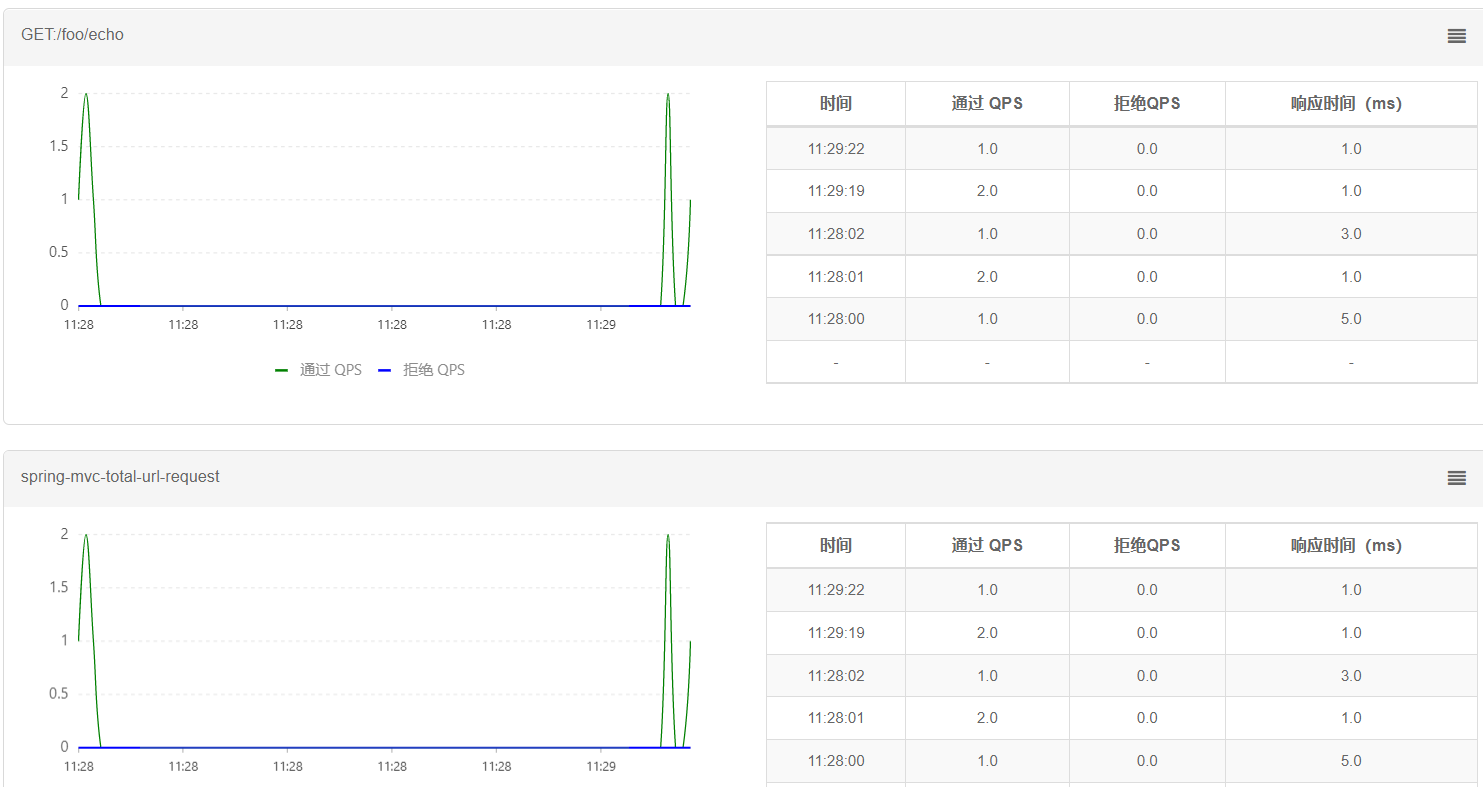
Task: Click 响应时间（ms） header in first table
Action: click(x=1351, y=104)
